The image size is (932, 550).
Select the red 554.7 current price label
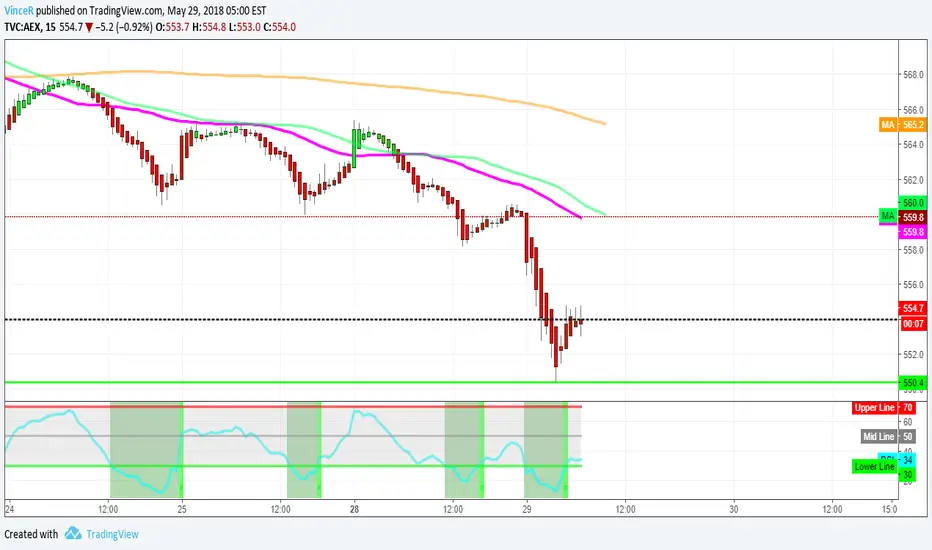[x=913, y=308]
